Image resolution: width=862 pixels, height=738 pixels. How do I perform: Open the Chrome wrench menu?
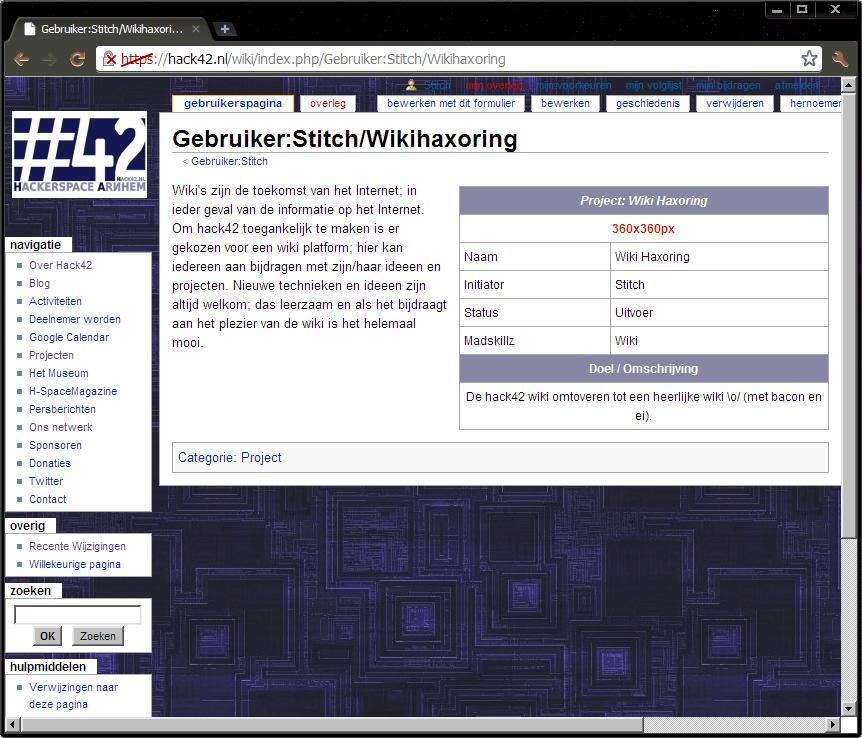point(840,59)
